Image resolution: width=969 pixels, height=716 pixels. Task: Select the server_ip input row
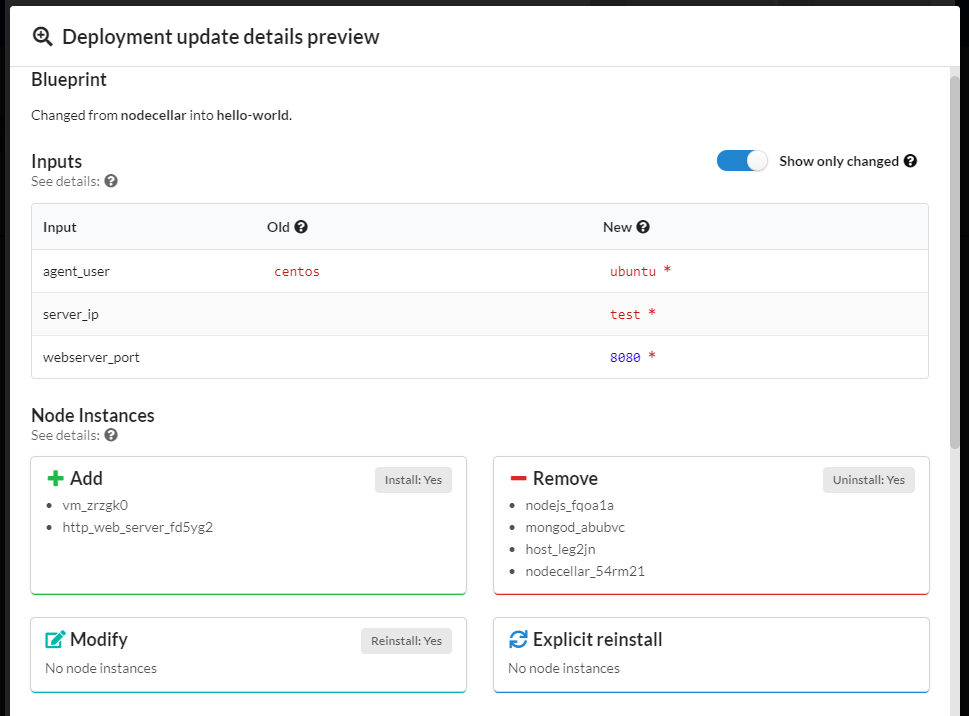480,314
